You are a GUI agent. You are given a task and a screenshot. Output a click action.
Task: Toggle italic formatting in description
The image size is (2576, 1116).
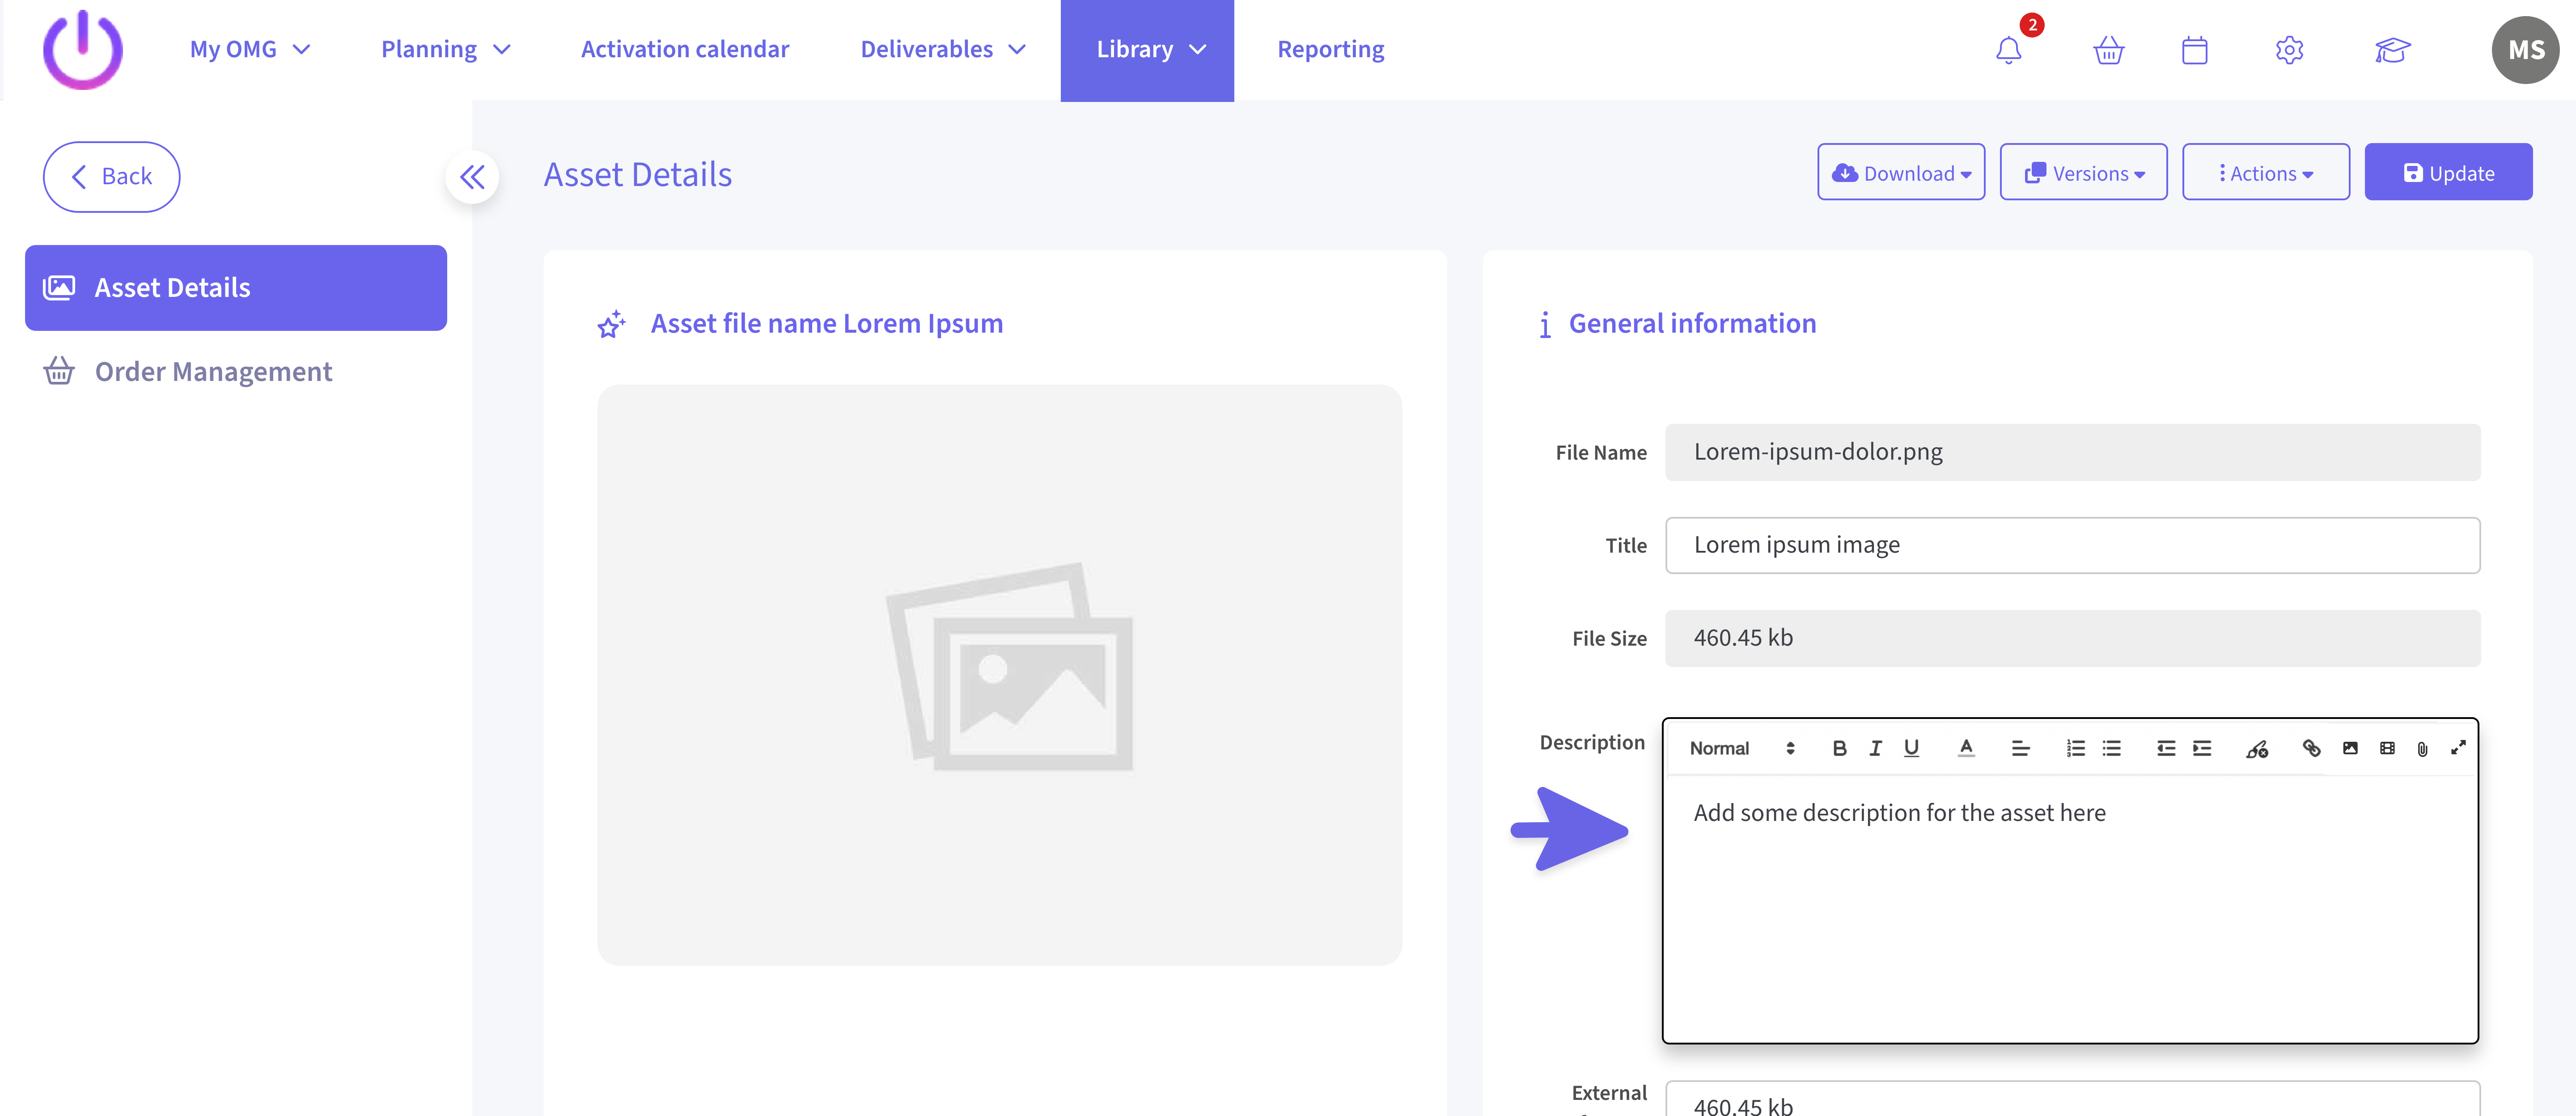coord(1875,748)
